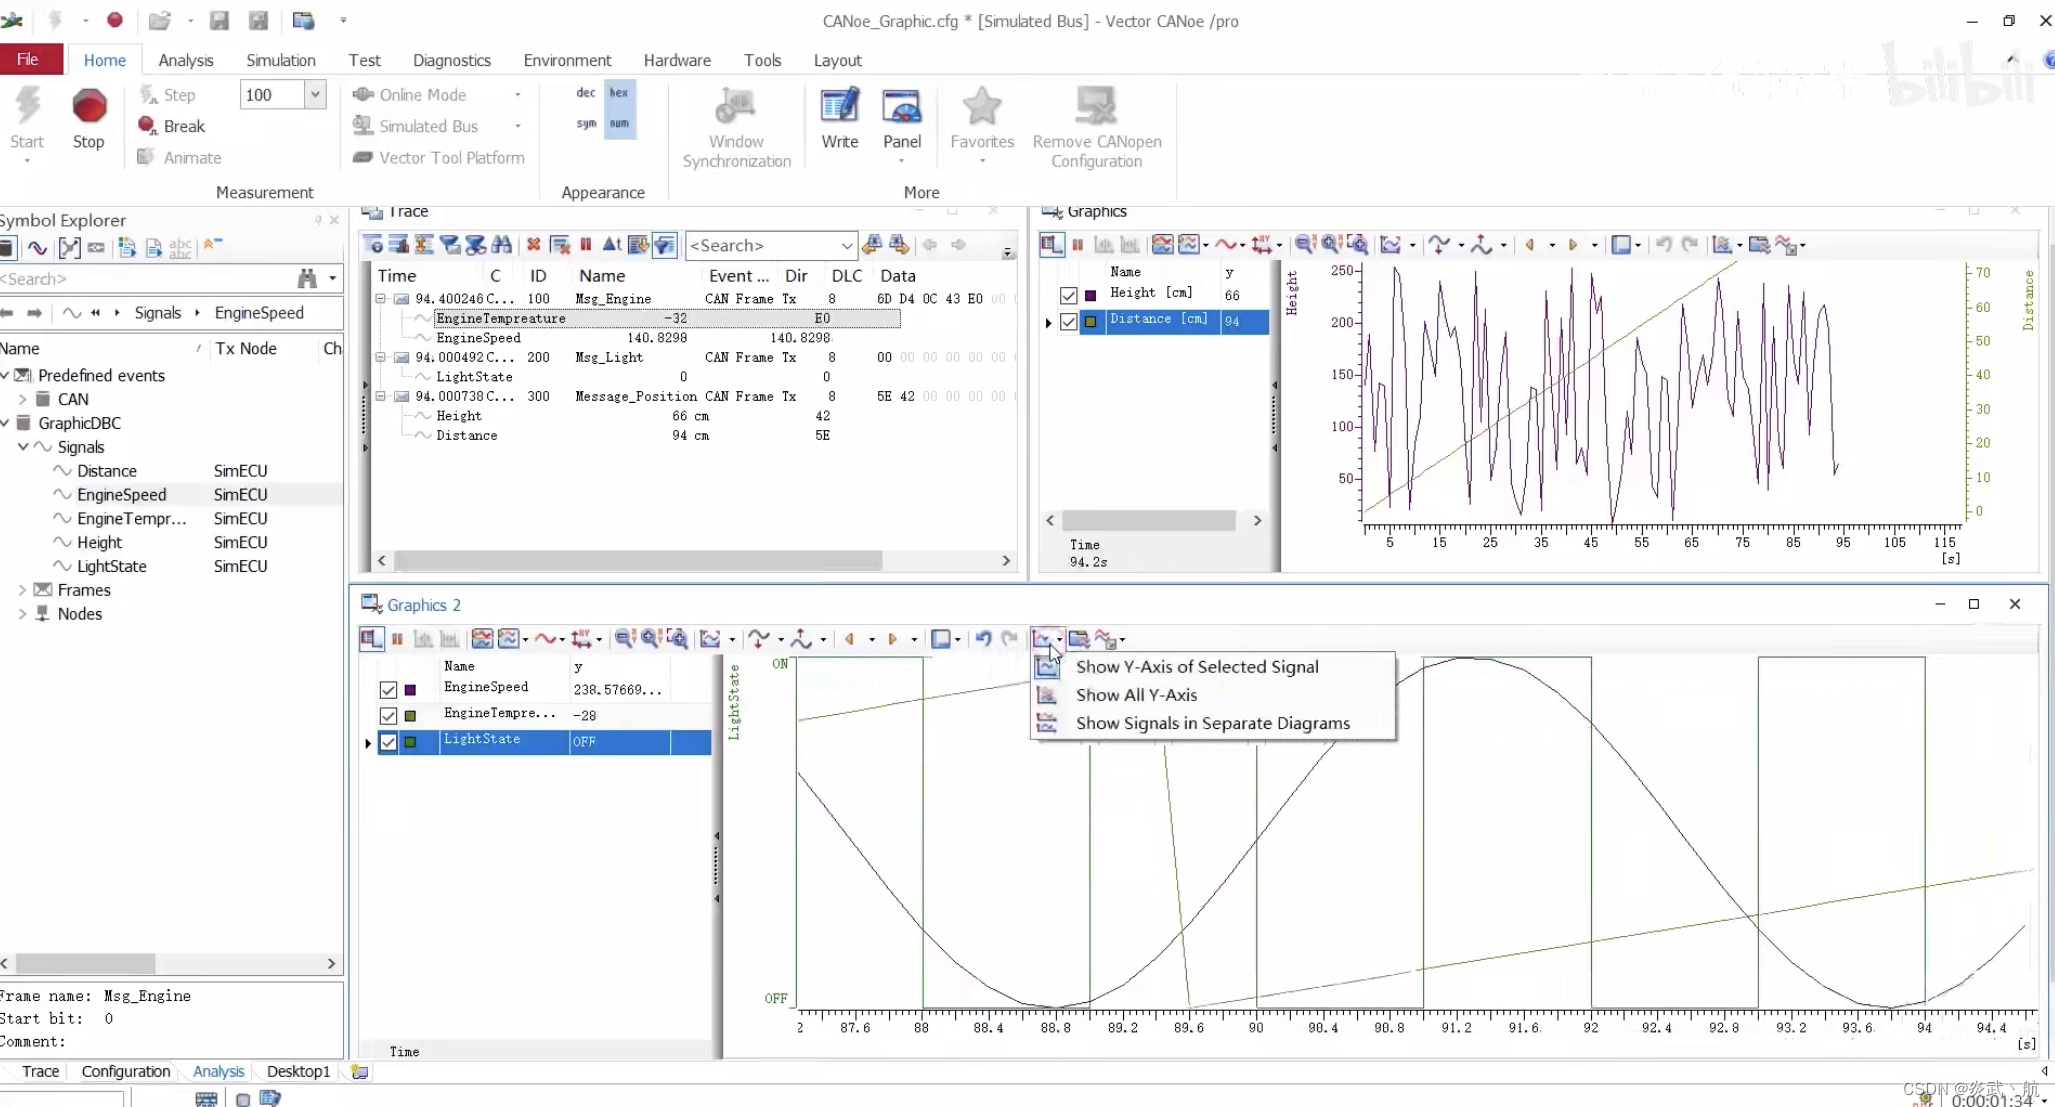The image size is (2055, 1107).
Task: Click the pause icon in Graphics window toolbar
Action: tap(1077, 245)
